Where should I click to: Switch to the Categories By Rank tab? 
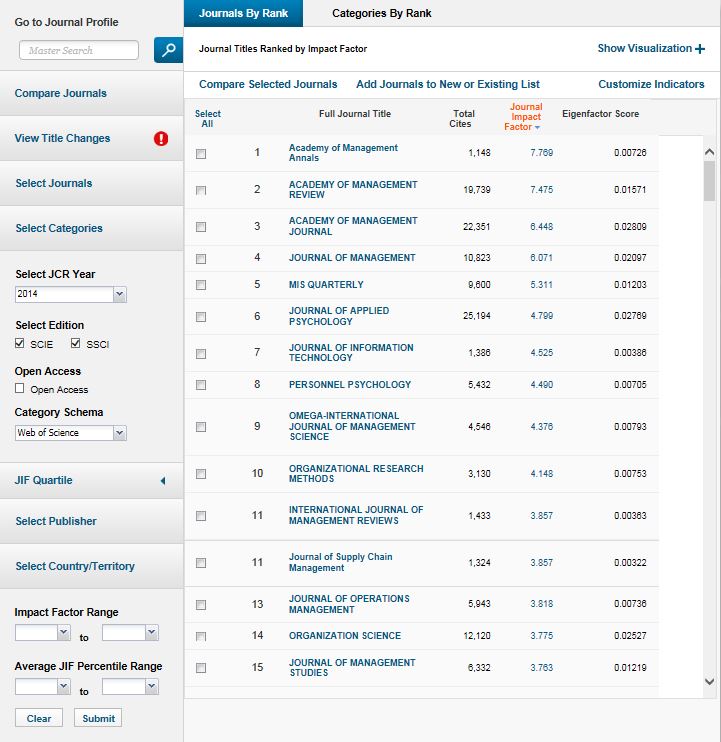click(382, 14)
